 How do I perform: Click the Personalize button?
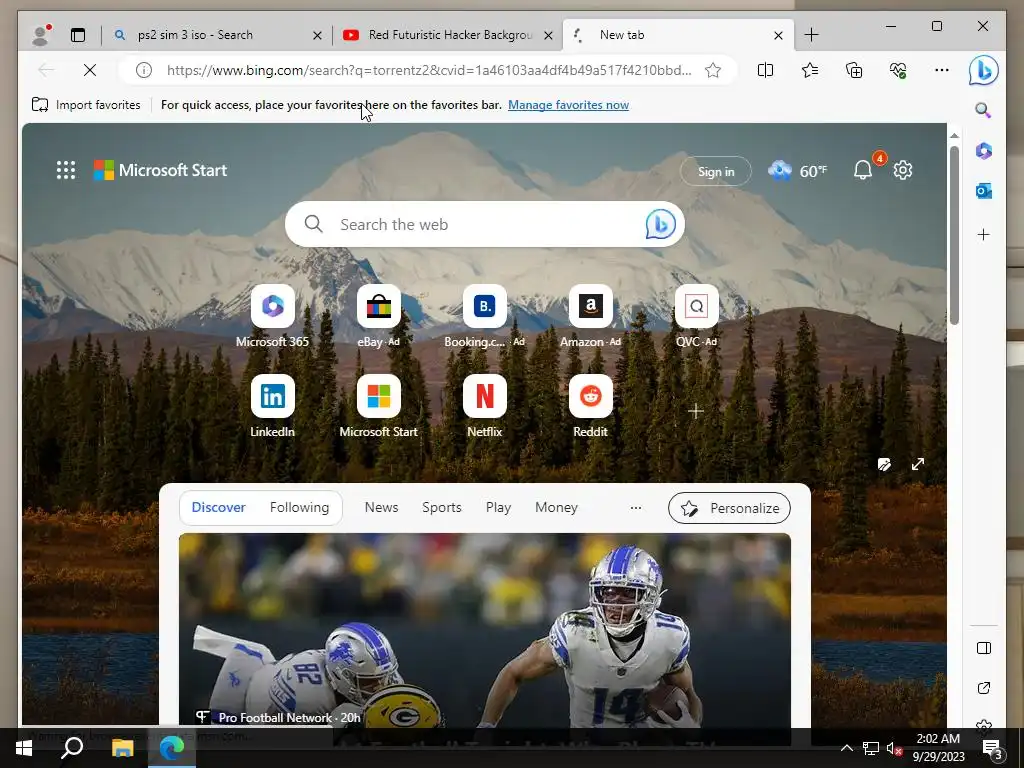coord(729,508)
